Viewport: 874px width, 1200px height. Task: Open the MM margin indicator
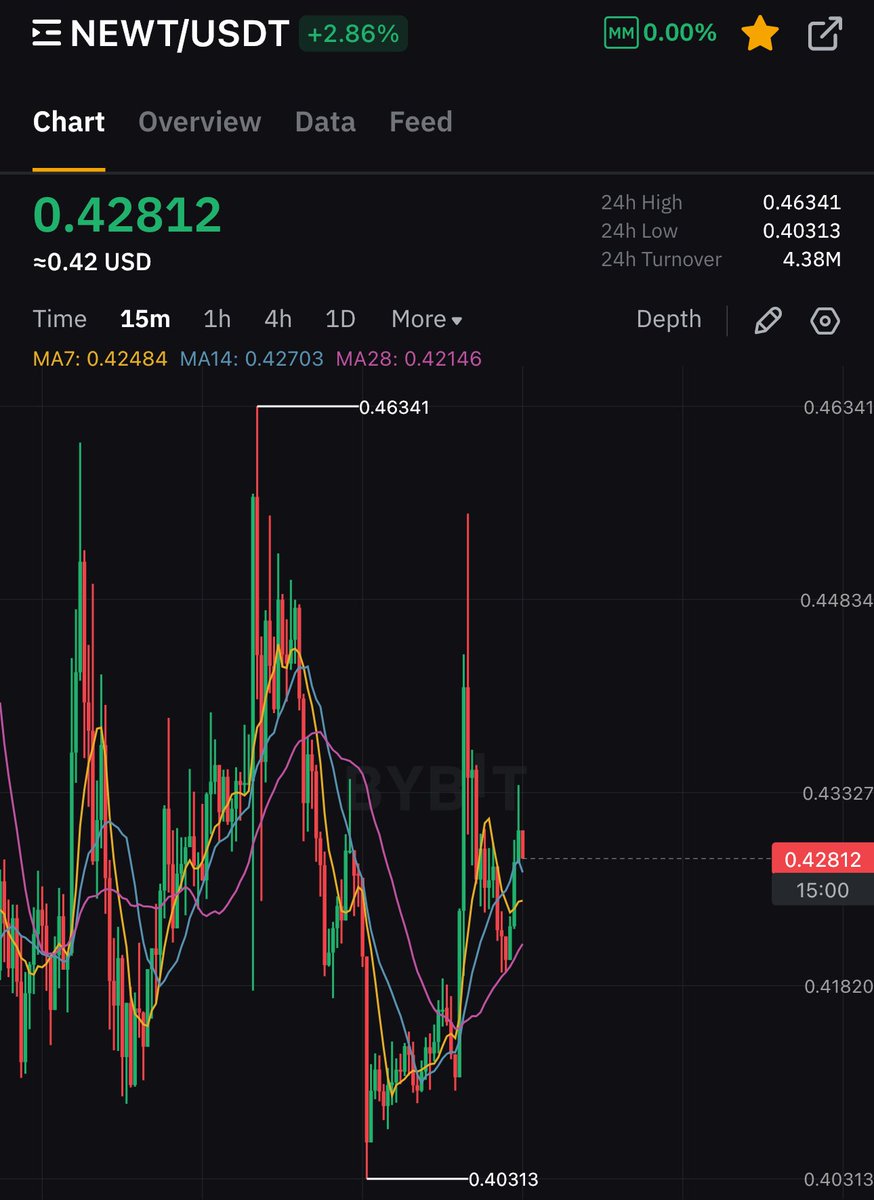click(620, 33)
